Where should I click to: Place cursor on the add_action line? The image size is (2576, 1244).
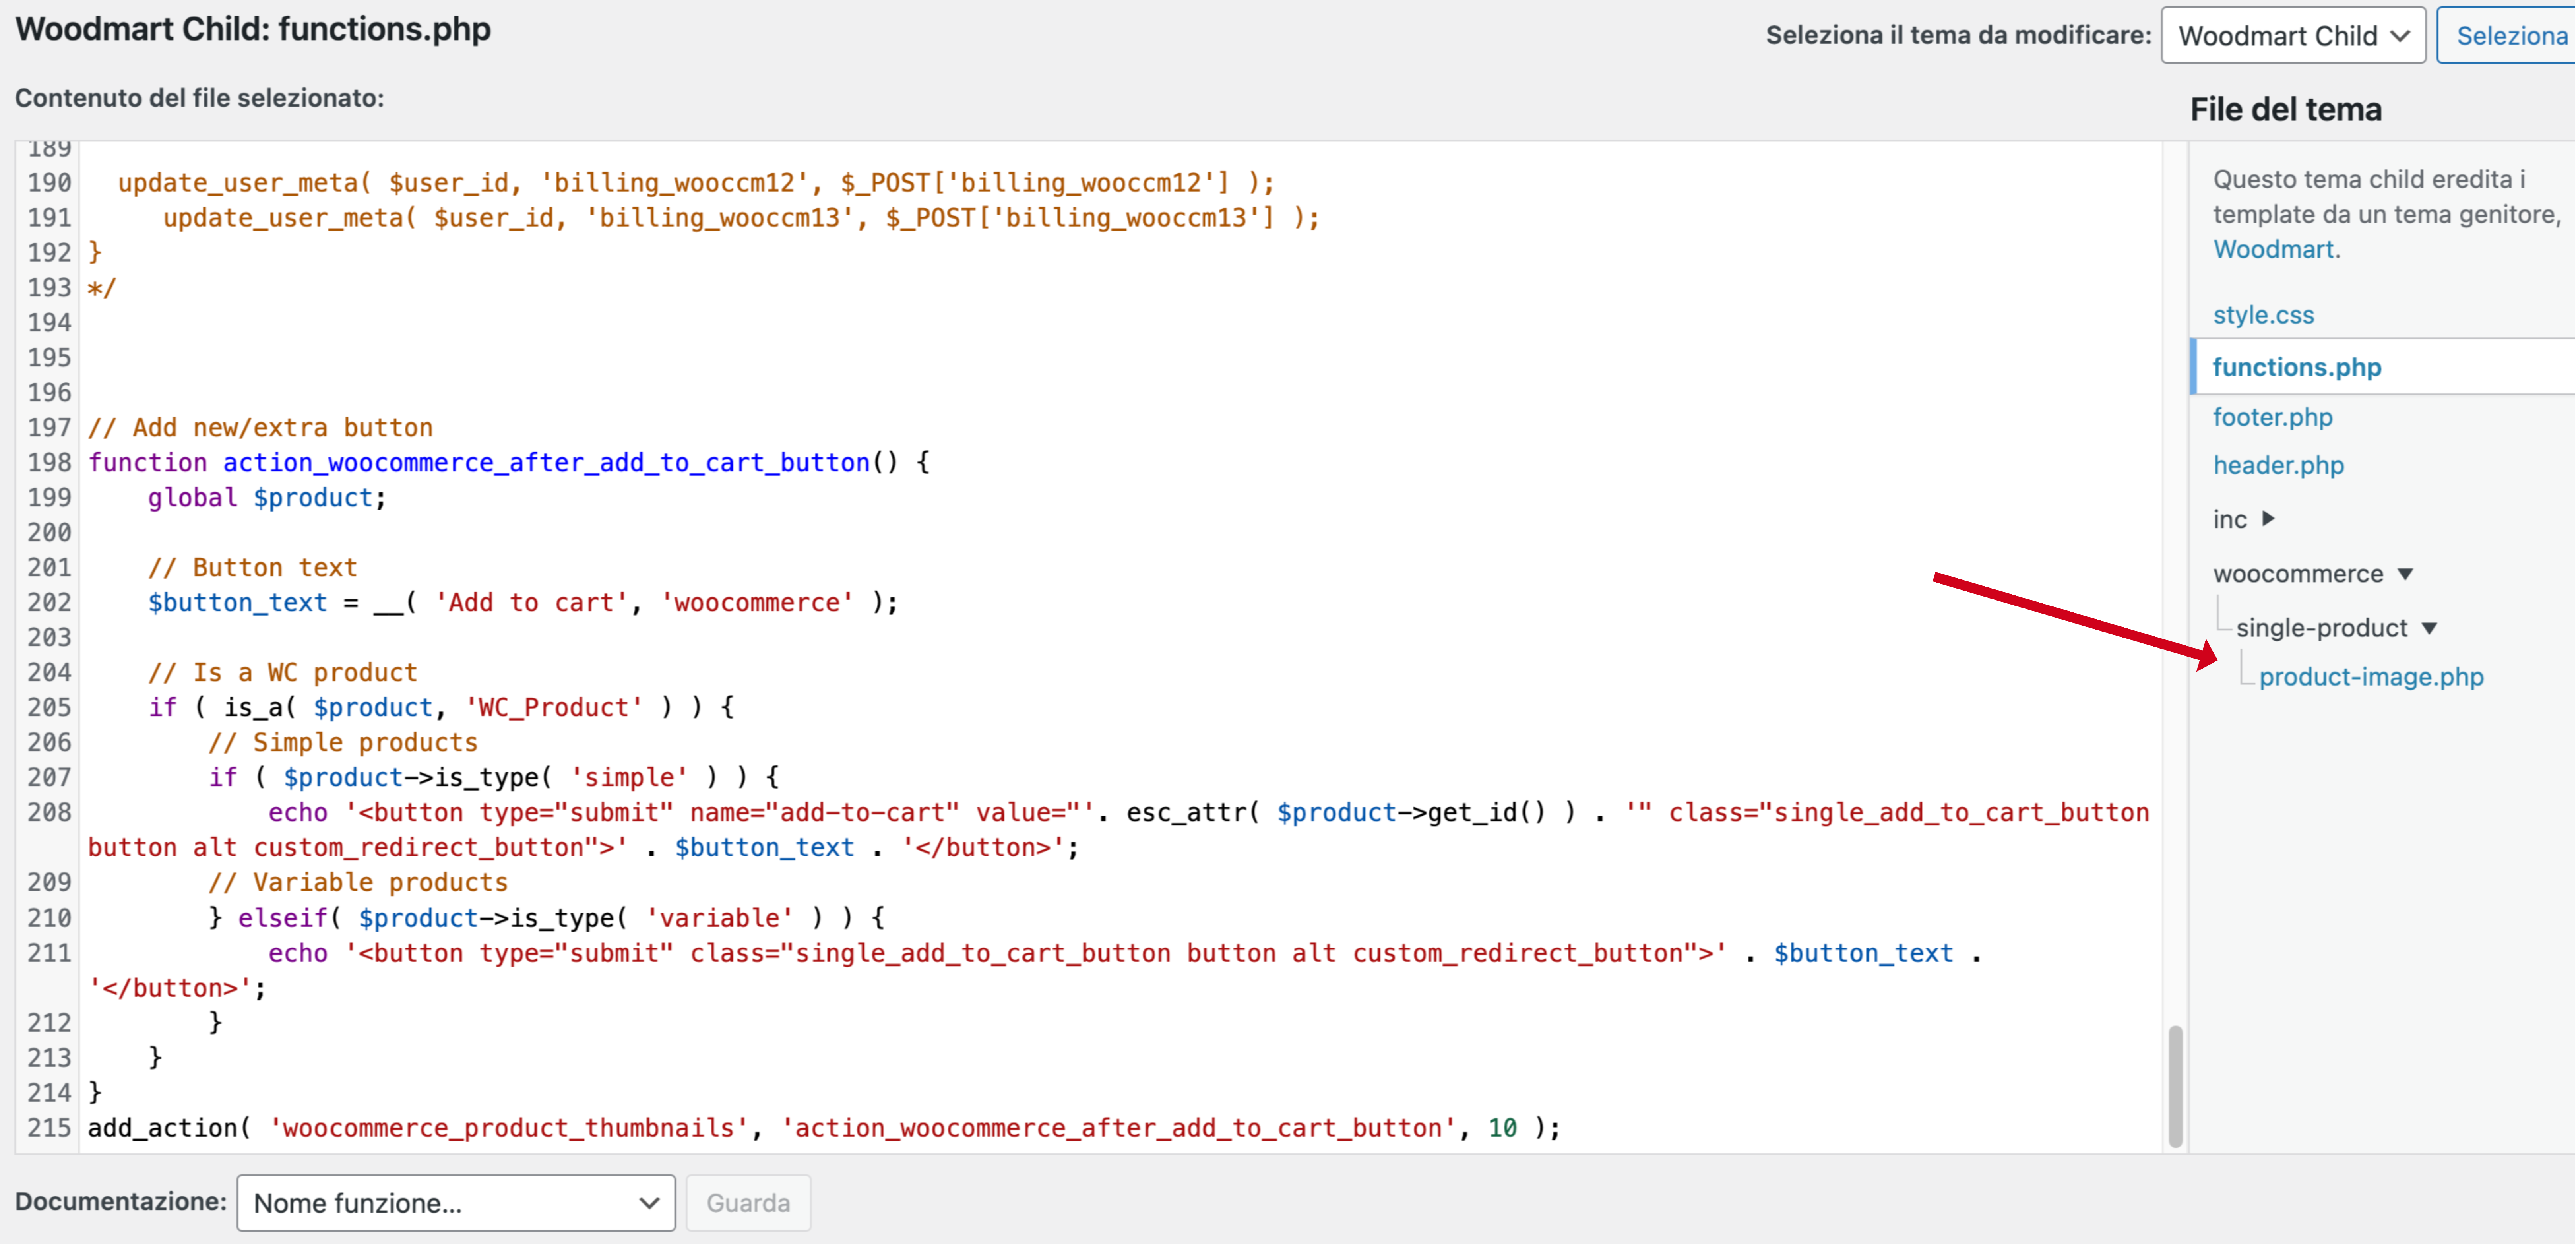[x=824, y=1128]
